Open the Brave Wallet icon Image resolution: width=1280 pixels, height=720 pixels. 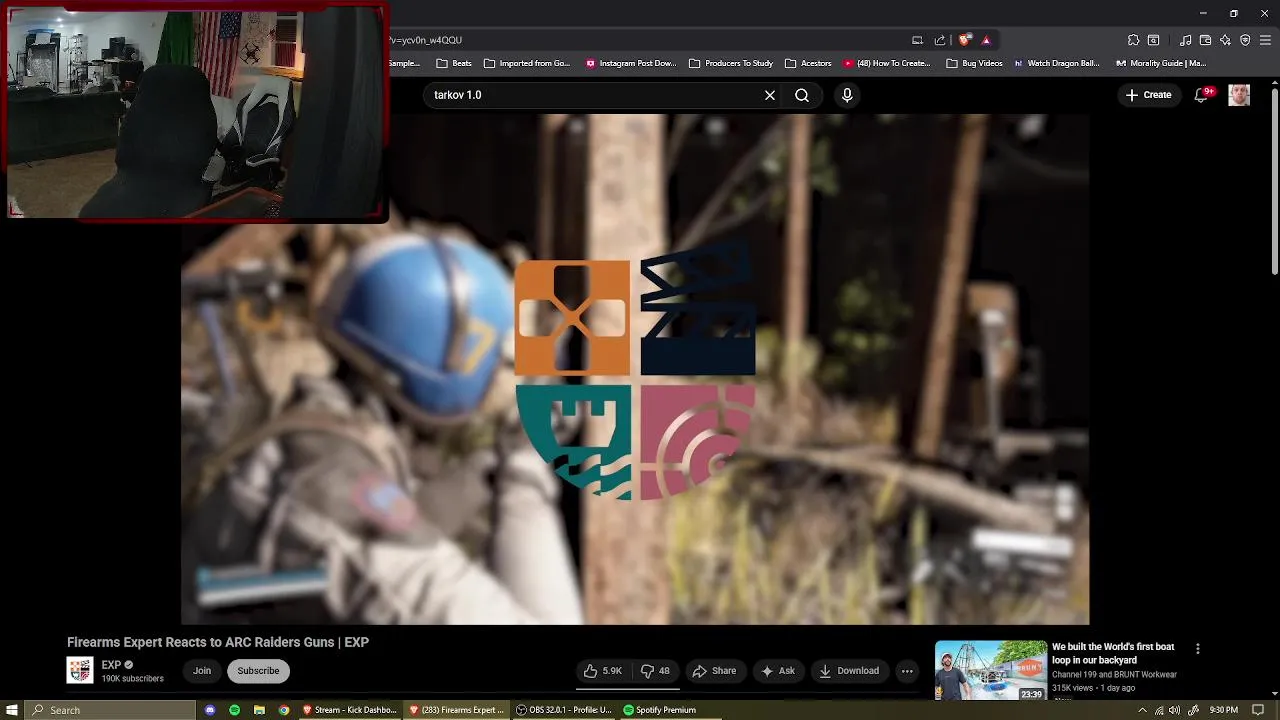pos(1205,40)
